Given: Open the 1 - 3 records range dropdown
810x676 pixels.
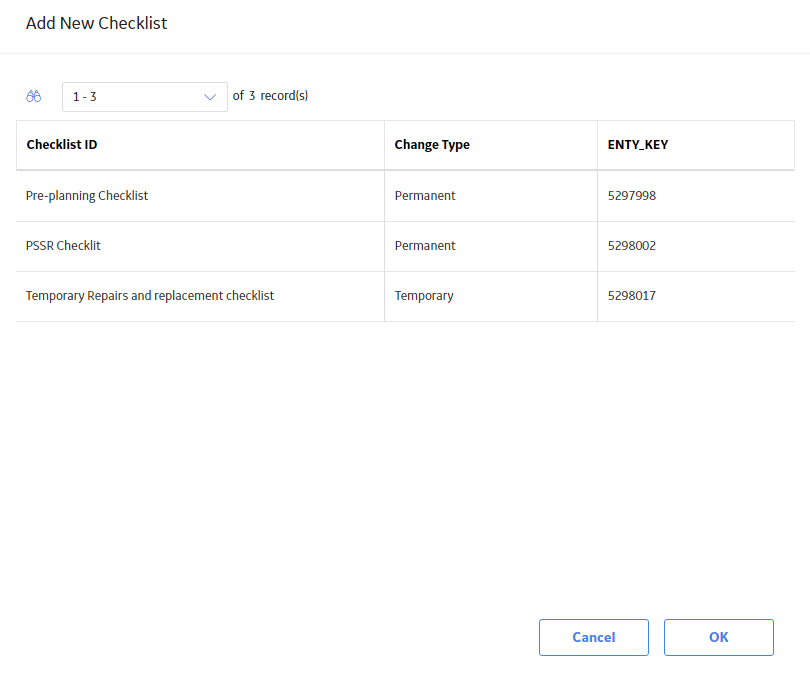Looking at the screenshot, I should click(145, 97).
